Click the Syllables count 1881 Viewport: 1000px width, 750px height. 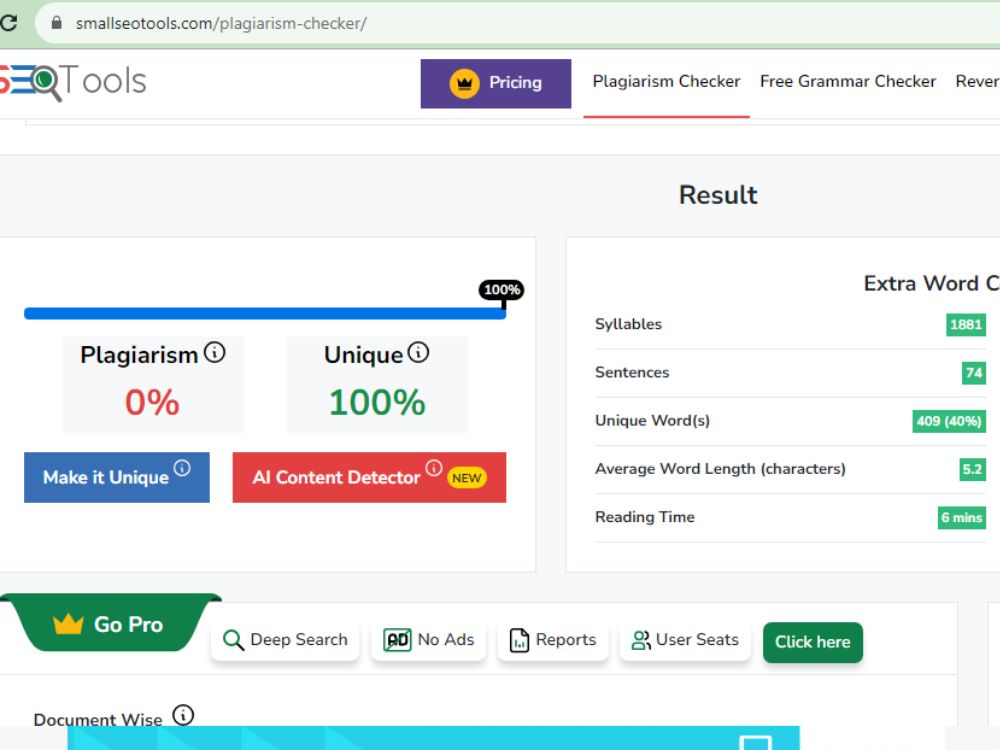[x=966, y=325]
